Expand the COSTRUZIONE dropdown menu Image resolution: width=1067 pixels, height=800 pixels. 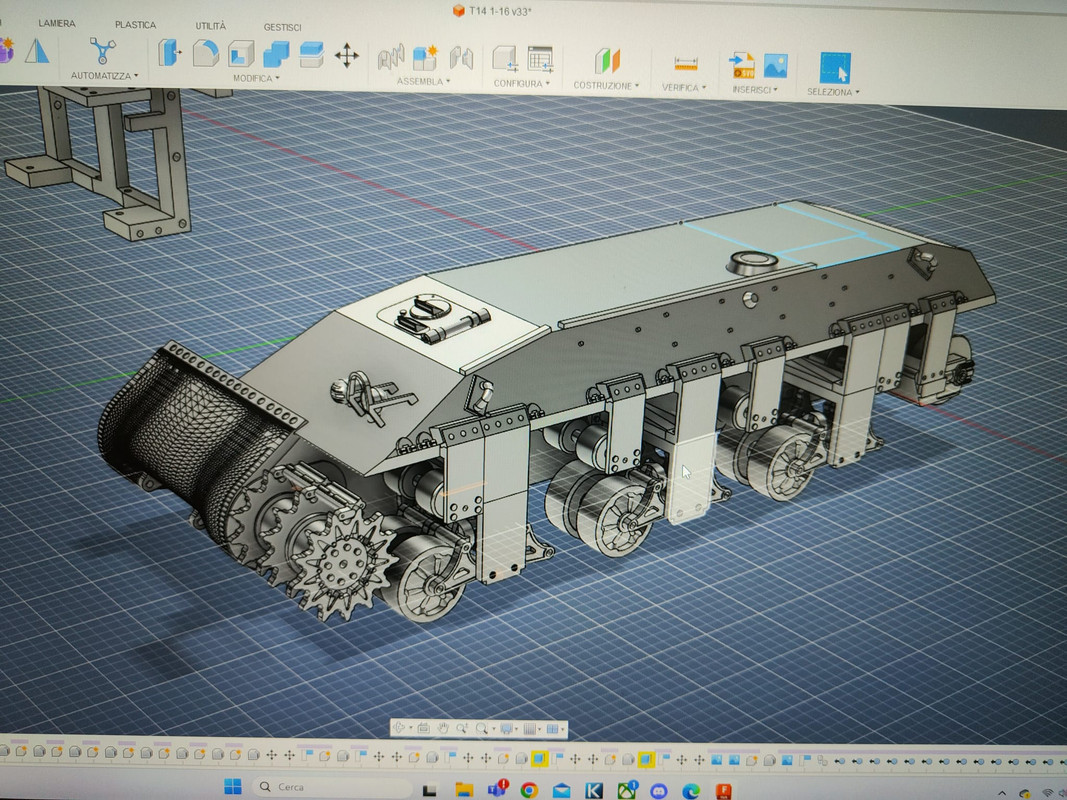tap(606, 86)
